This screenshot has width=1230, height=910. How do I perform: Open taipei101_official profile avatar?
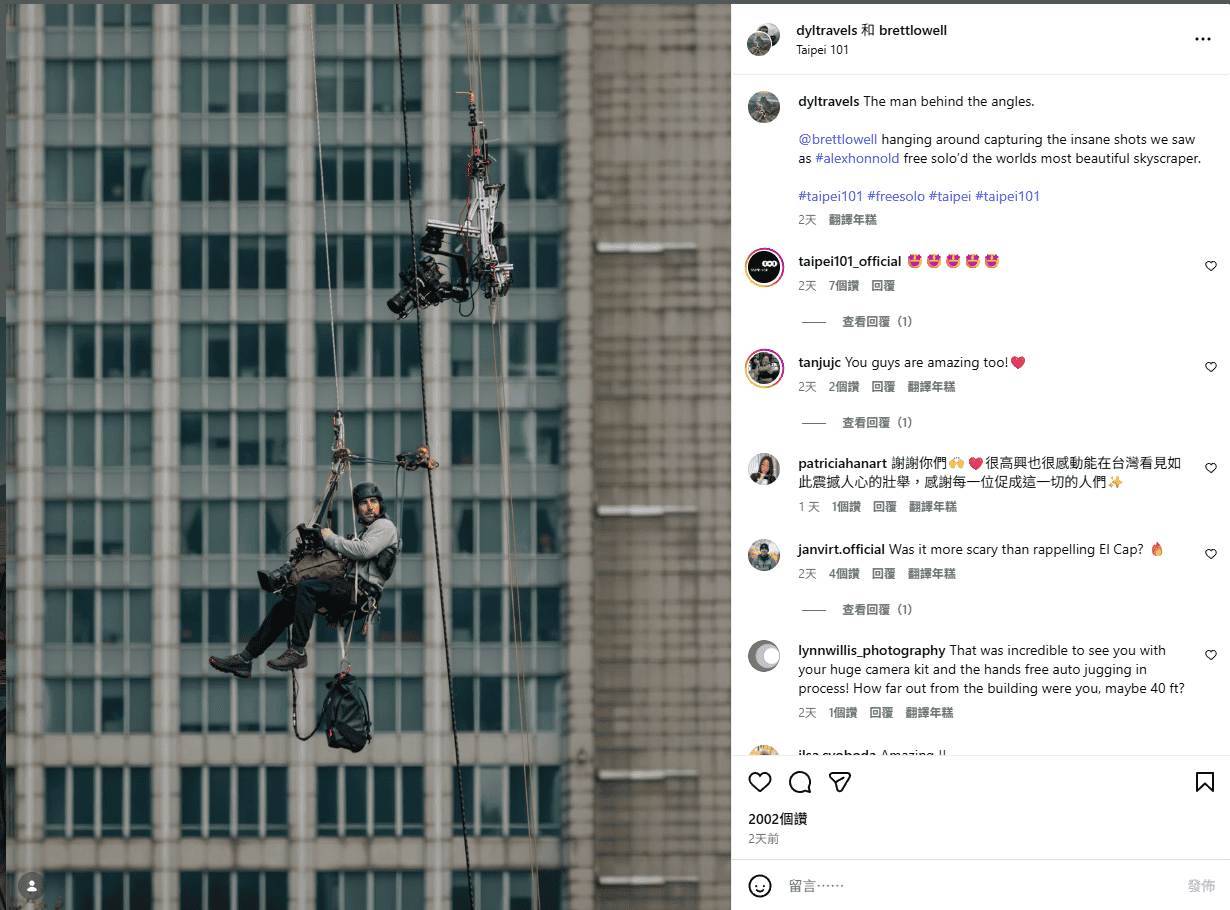[764, 267]
